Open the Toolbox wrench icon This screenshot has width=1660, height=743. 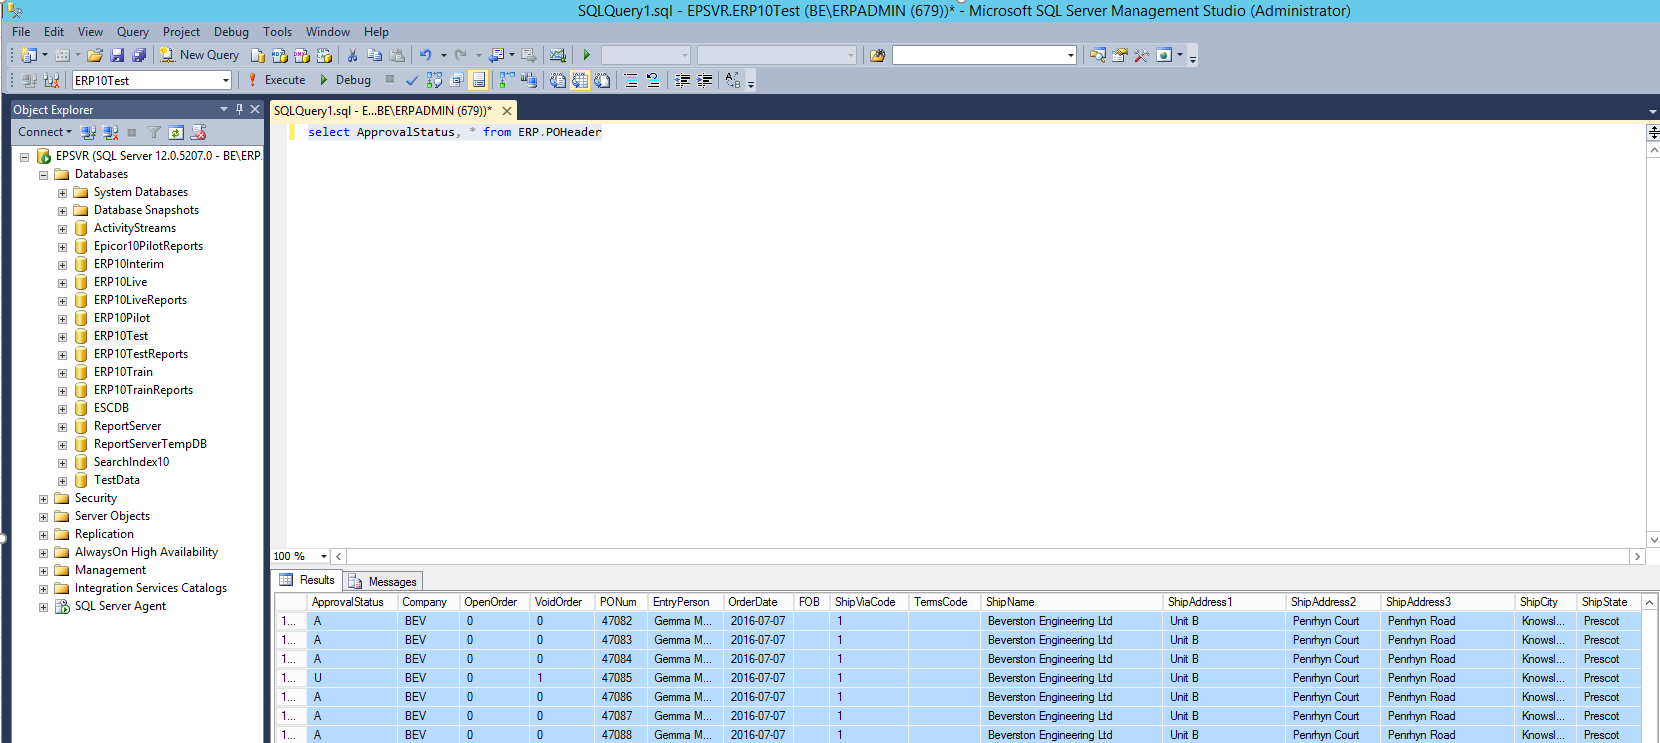tap(1142, 55)
